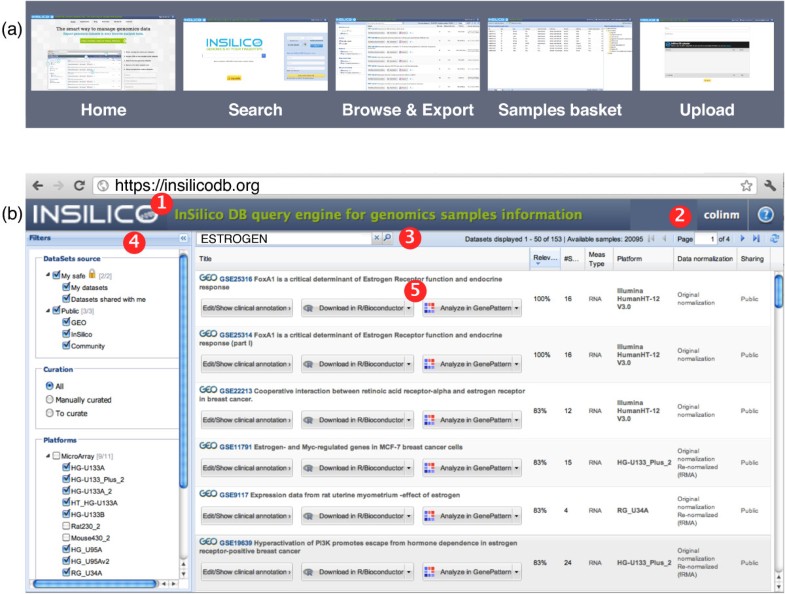Open the Browse & Export page thumbnail

[408, 54]
